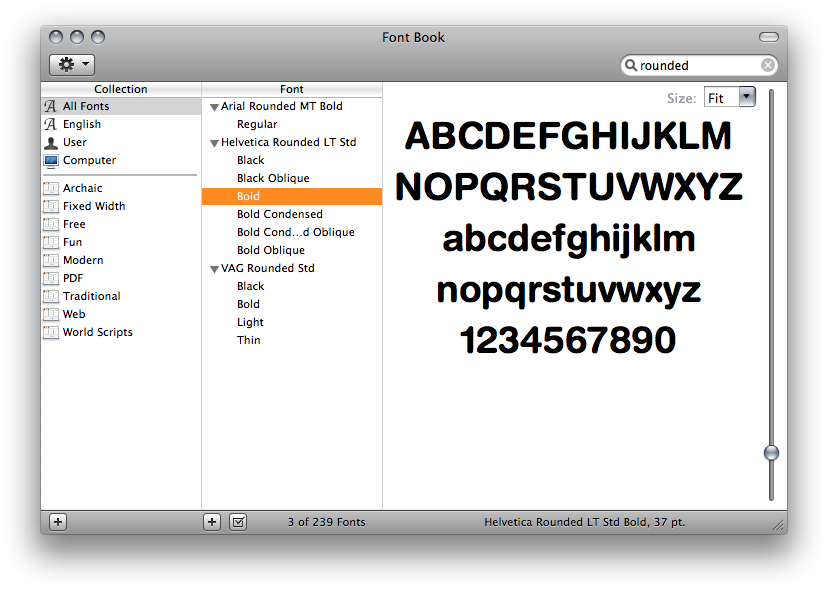Click the add fonts plus button
828x590 pixels.
(x=211, y=521)
